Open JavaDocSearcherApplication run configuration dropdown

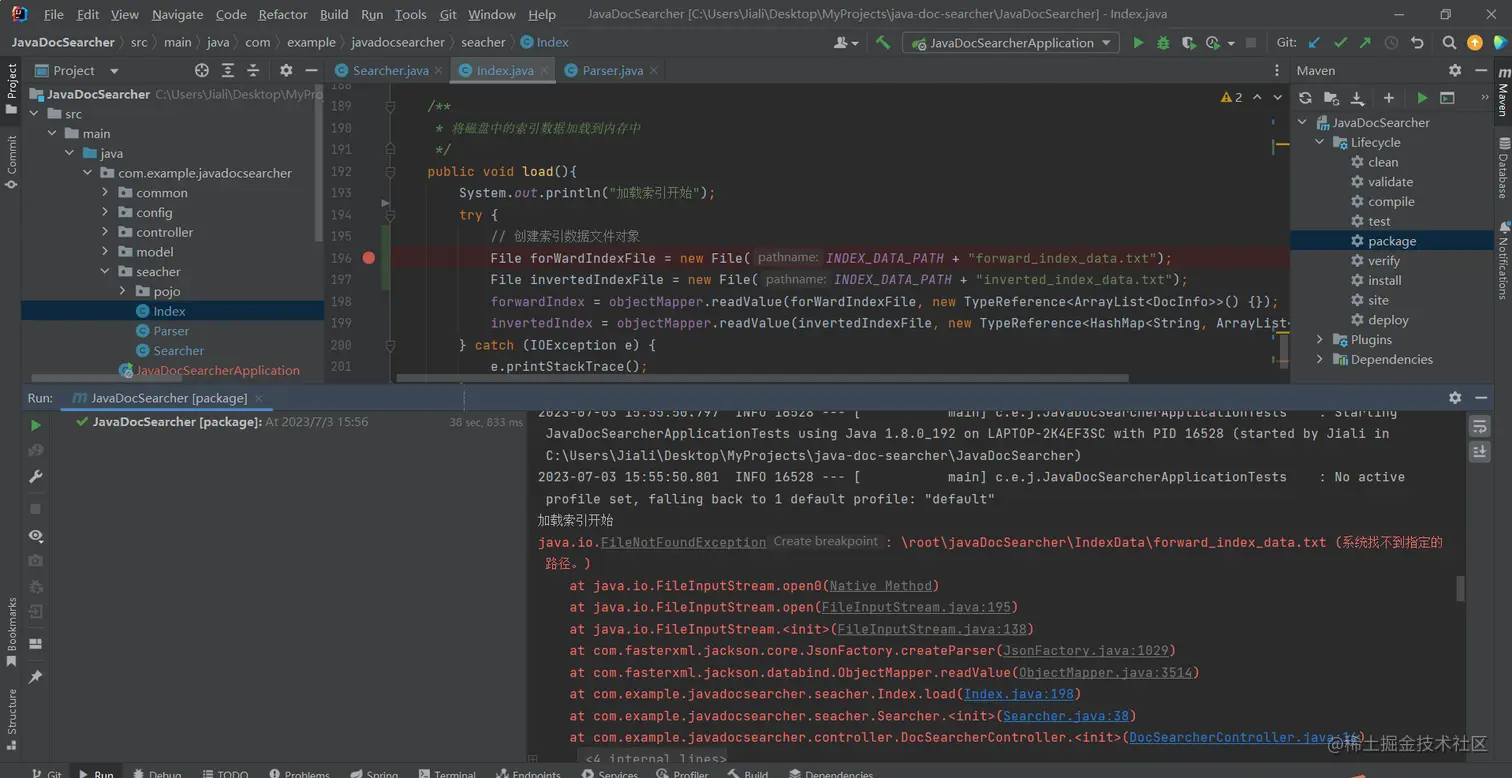point(1011,43)
